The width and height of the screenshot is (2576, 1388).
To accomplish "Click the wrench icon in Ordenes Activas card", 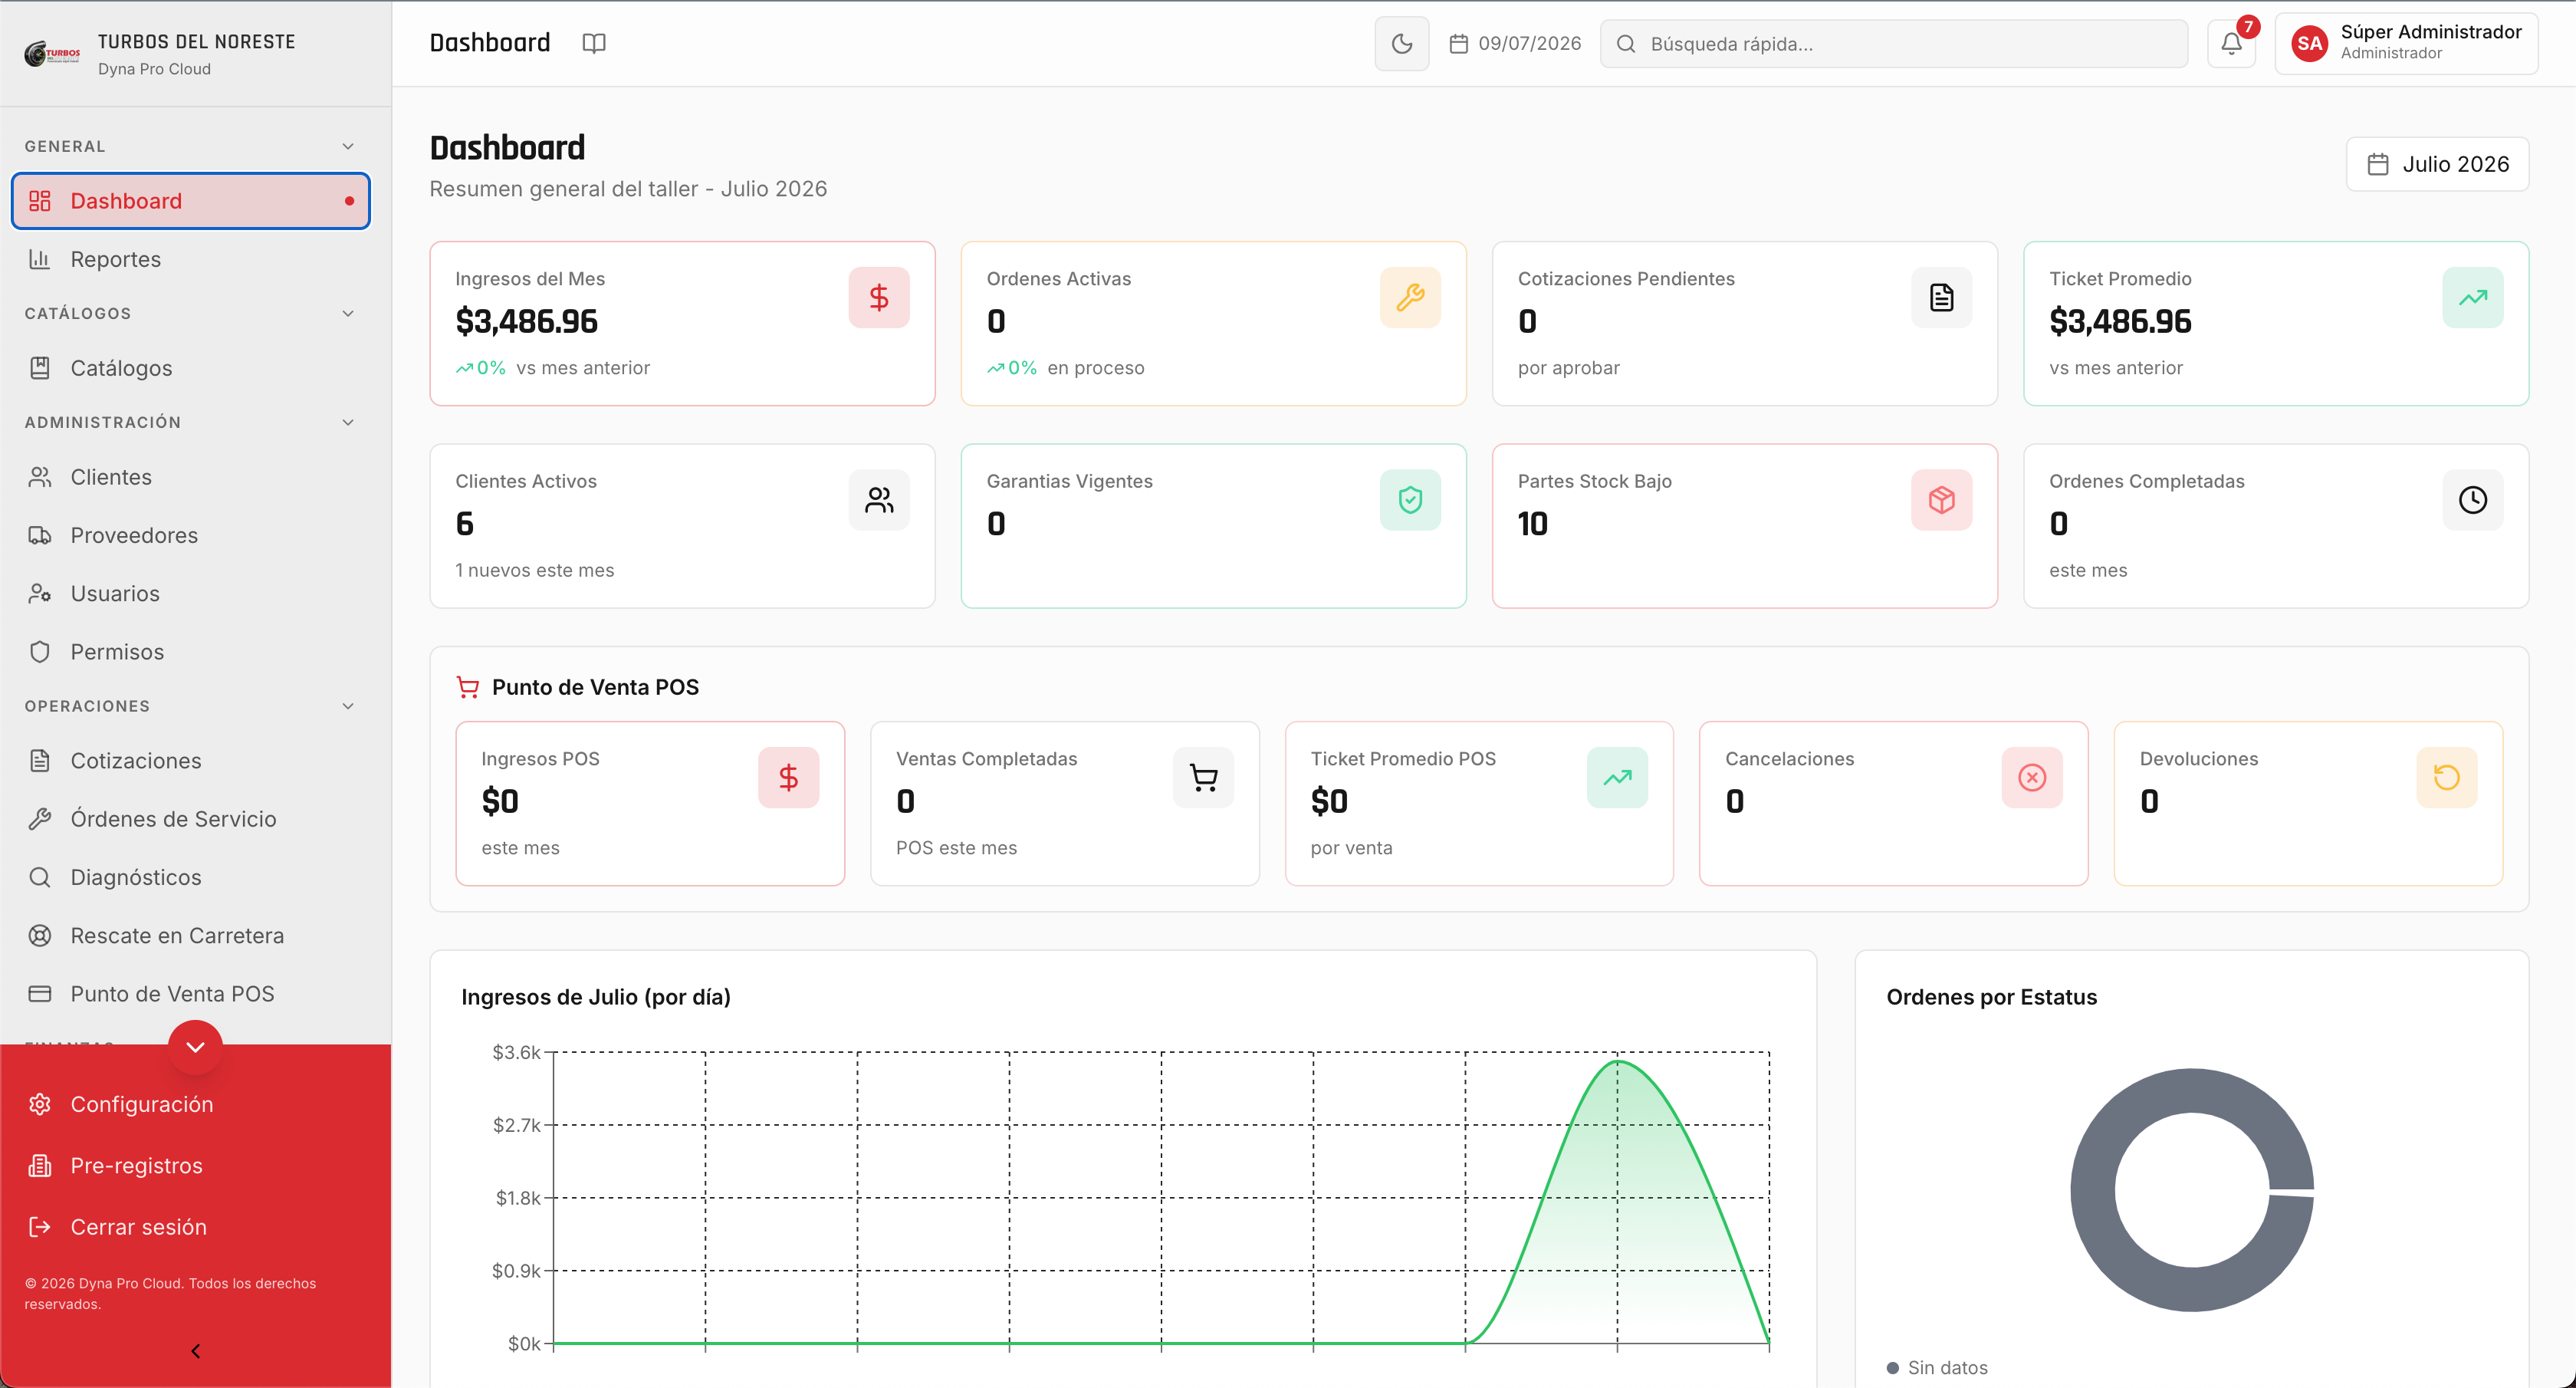I will [x=1410, y=297].
